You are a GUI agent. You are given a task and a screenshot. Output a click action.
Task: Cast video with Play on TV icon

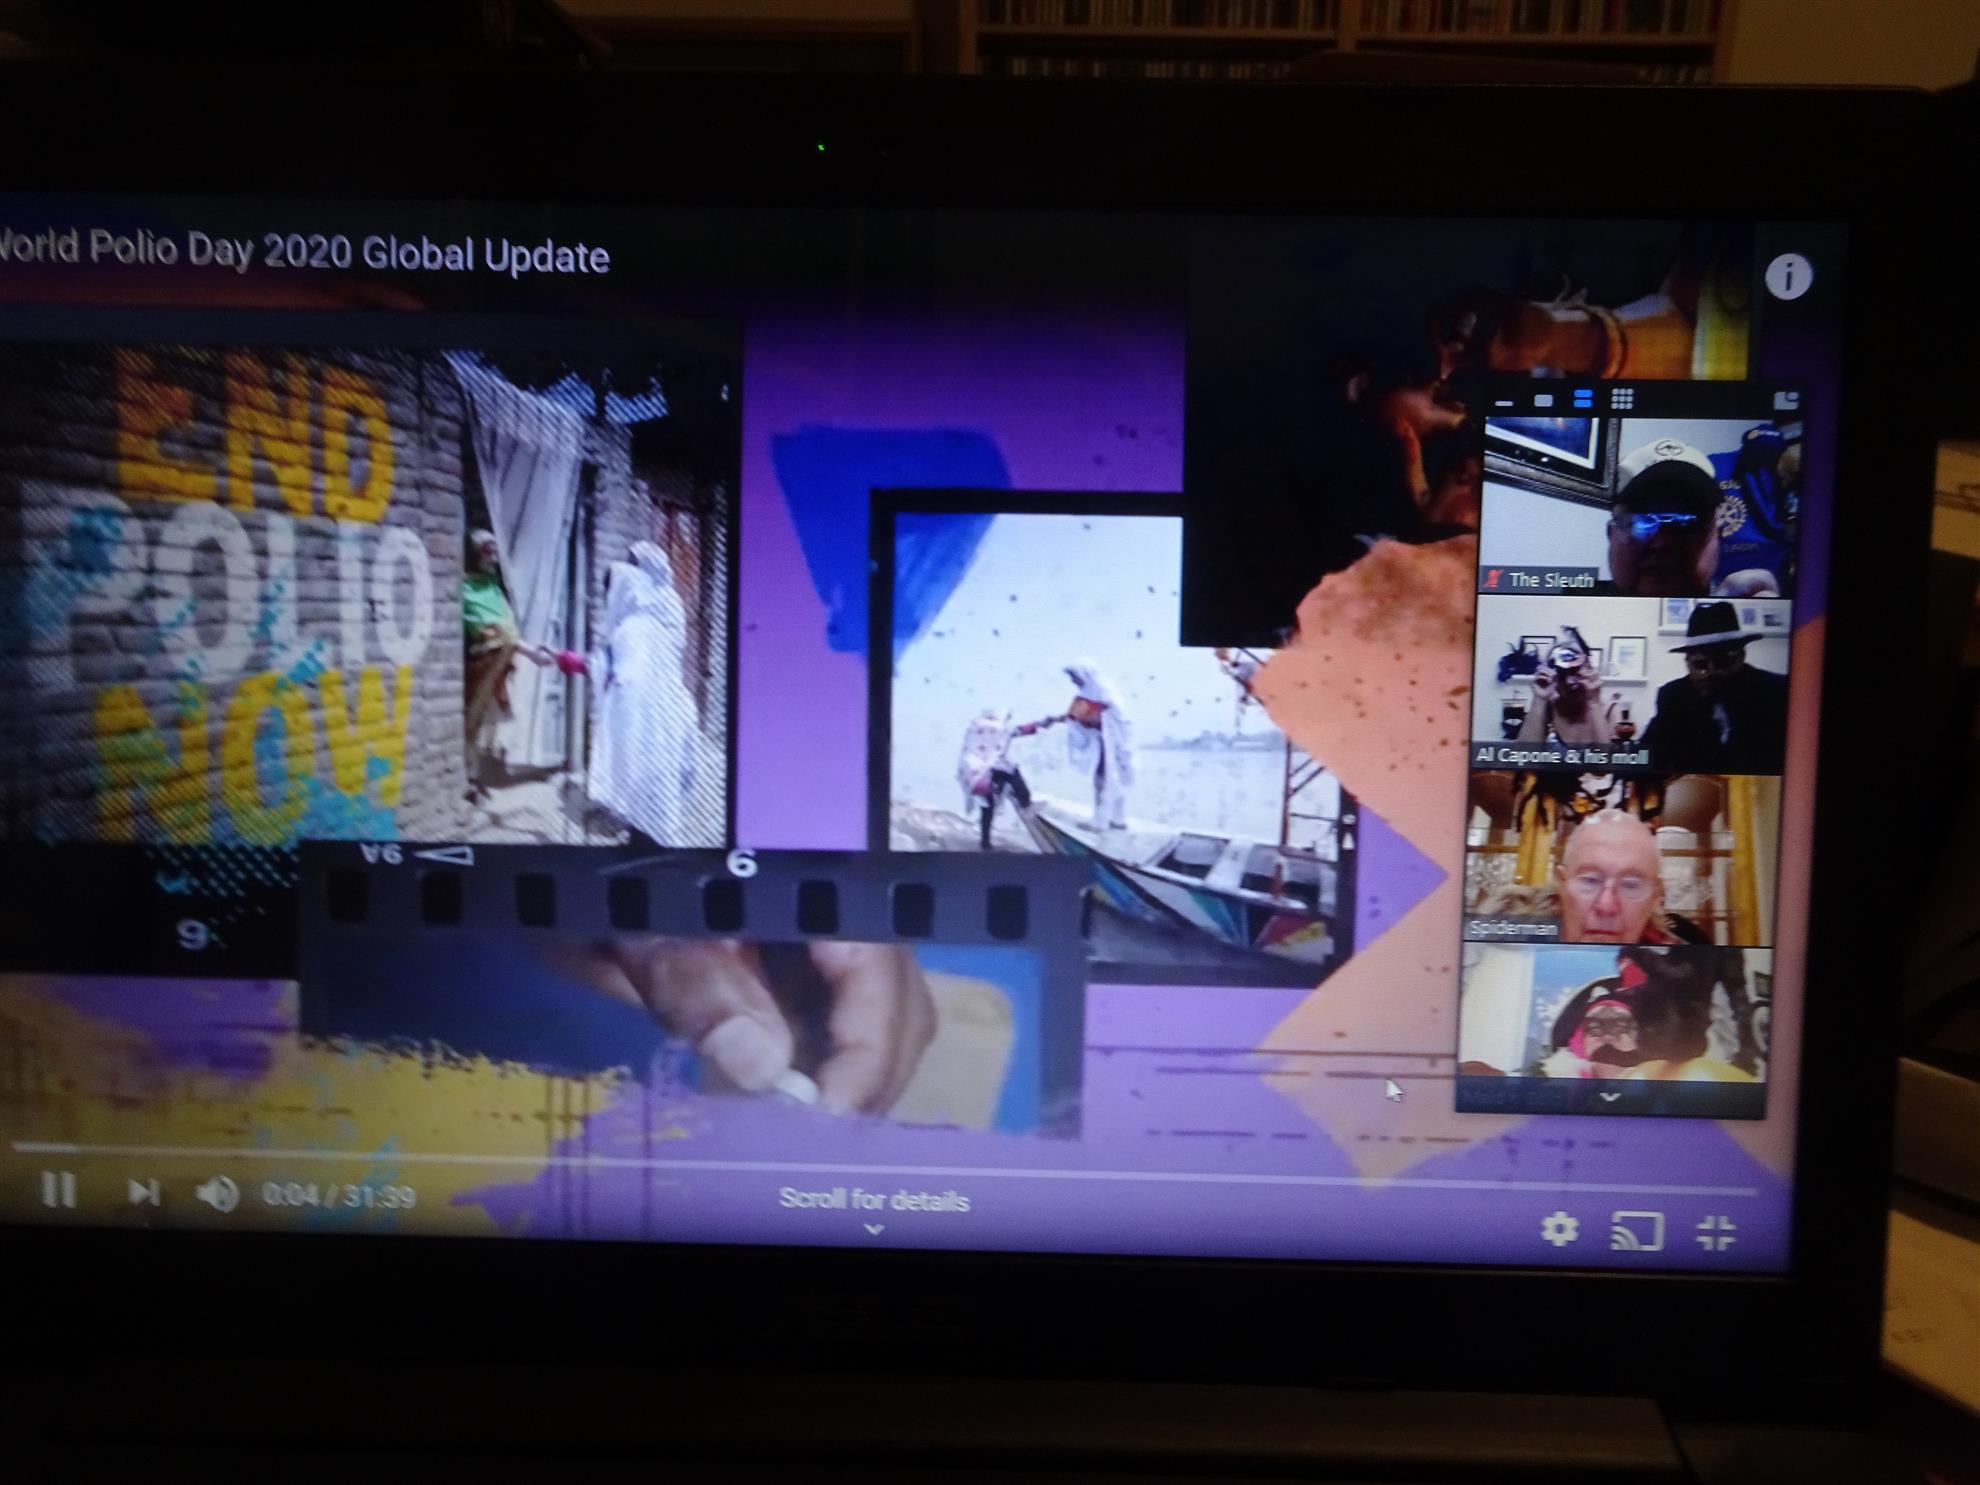coord(1637,1231)
